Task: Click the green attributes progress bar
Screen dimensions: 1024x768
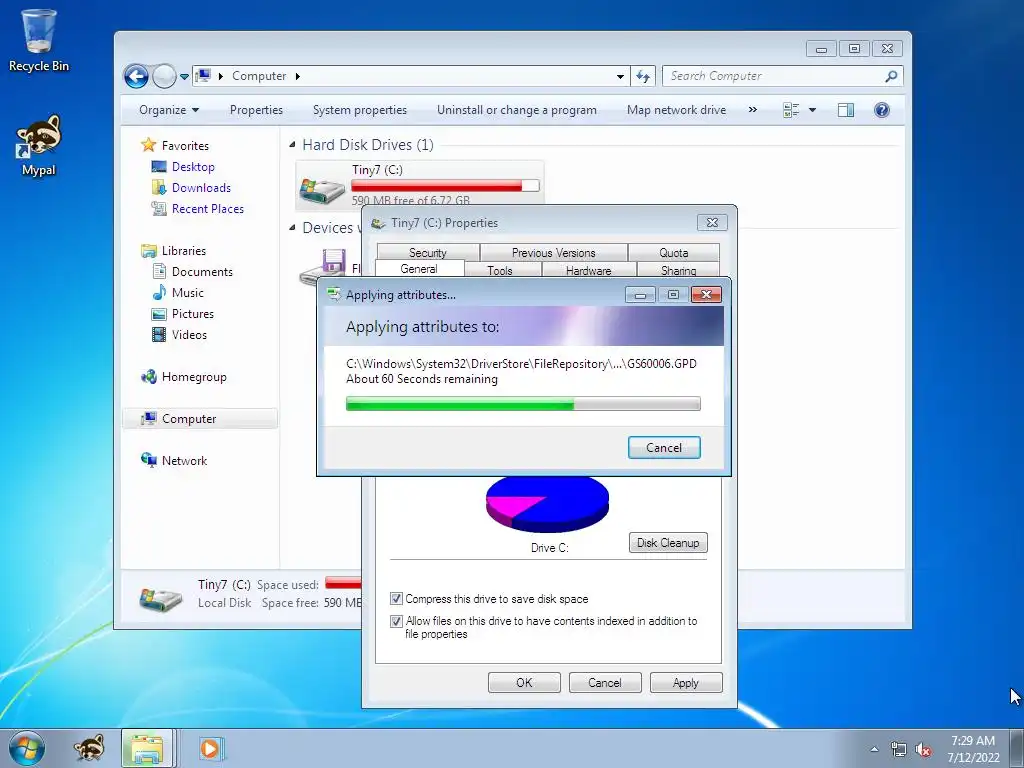Action: (x=523, y=404)
